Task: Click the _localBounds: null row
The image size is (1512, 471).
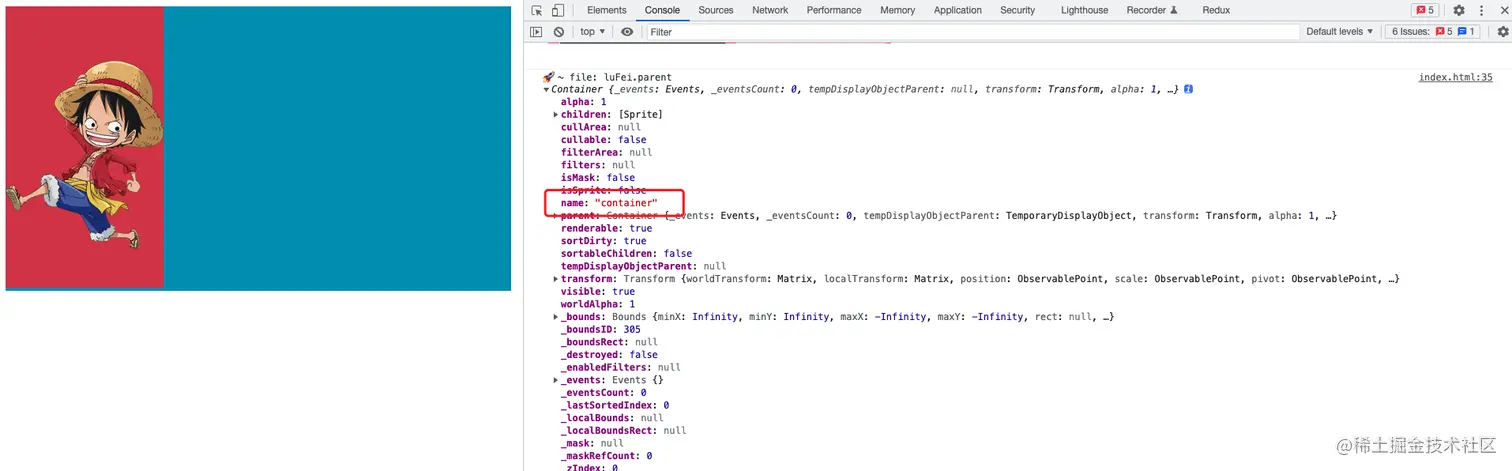Action: pos(613,418)
